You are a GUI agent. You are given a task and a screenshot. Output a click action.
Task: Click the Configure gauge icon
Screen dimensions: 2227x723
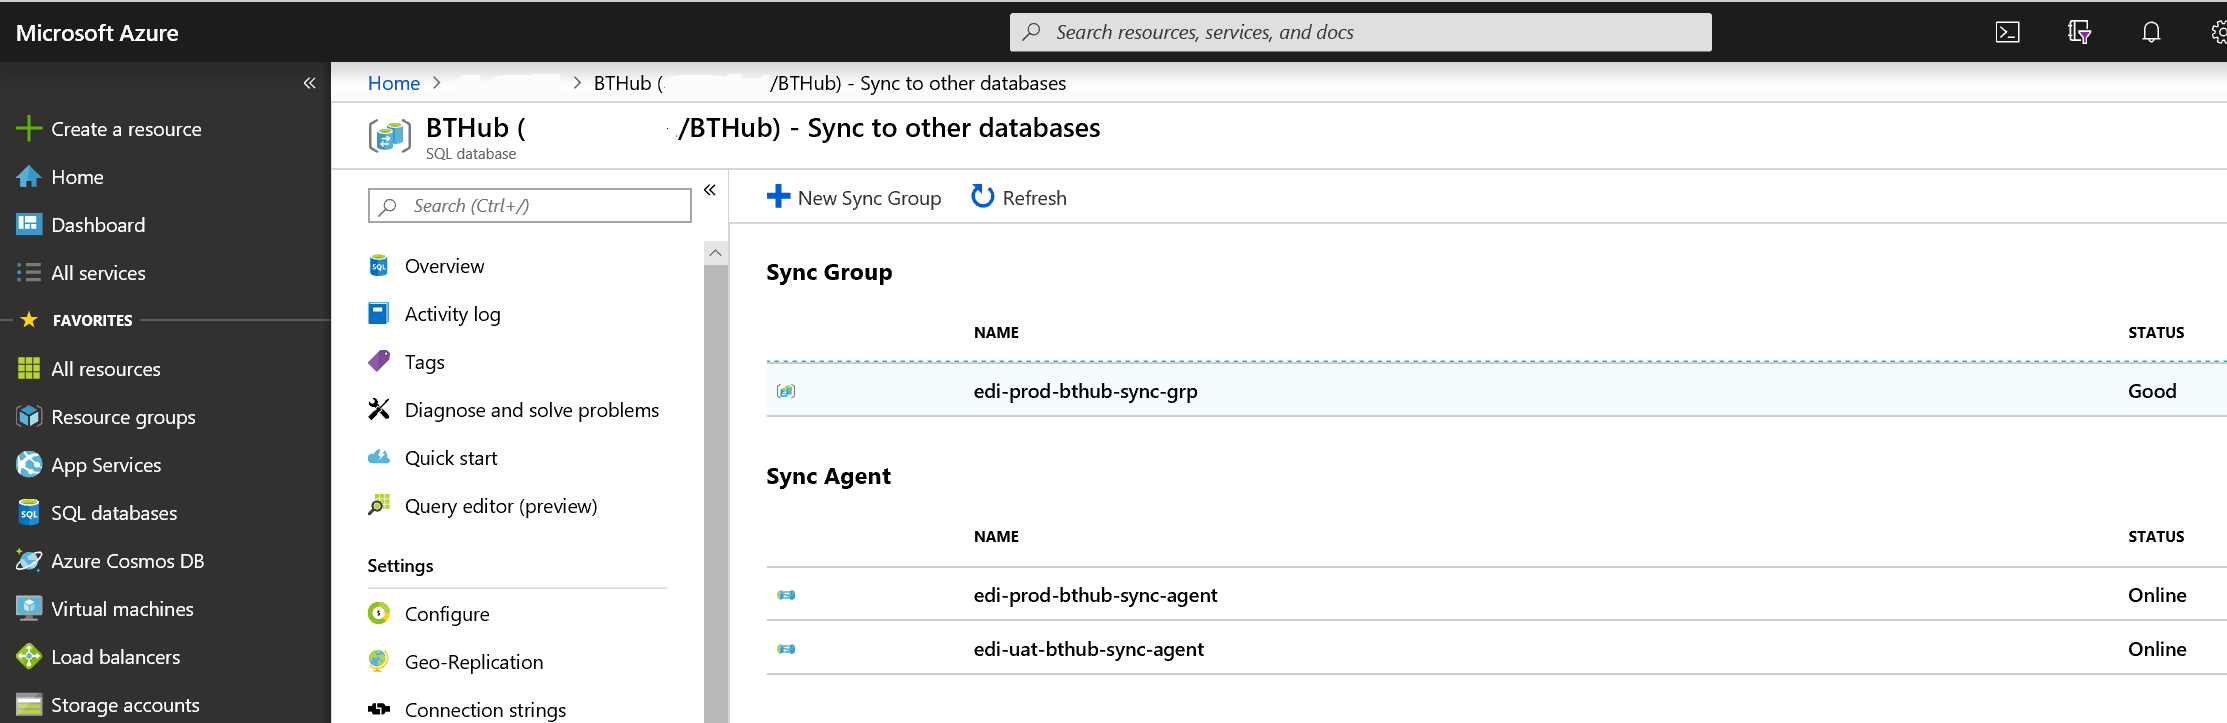click(379, 613)
